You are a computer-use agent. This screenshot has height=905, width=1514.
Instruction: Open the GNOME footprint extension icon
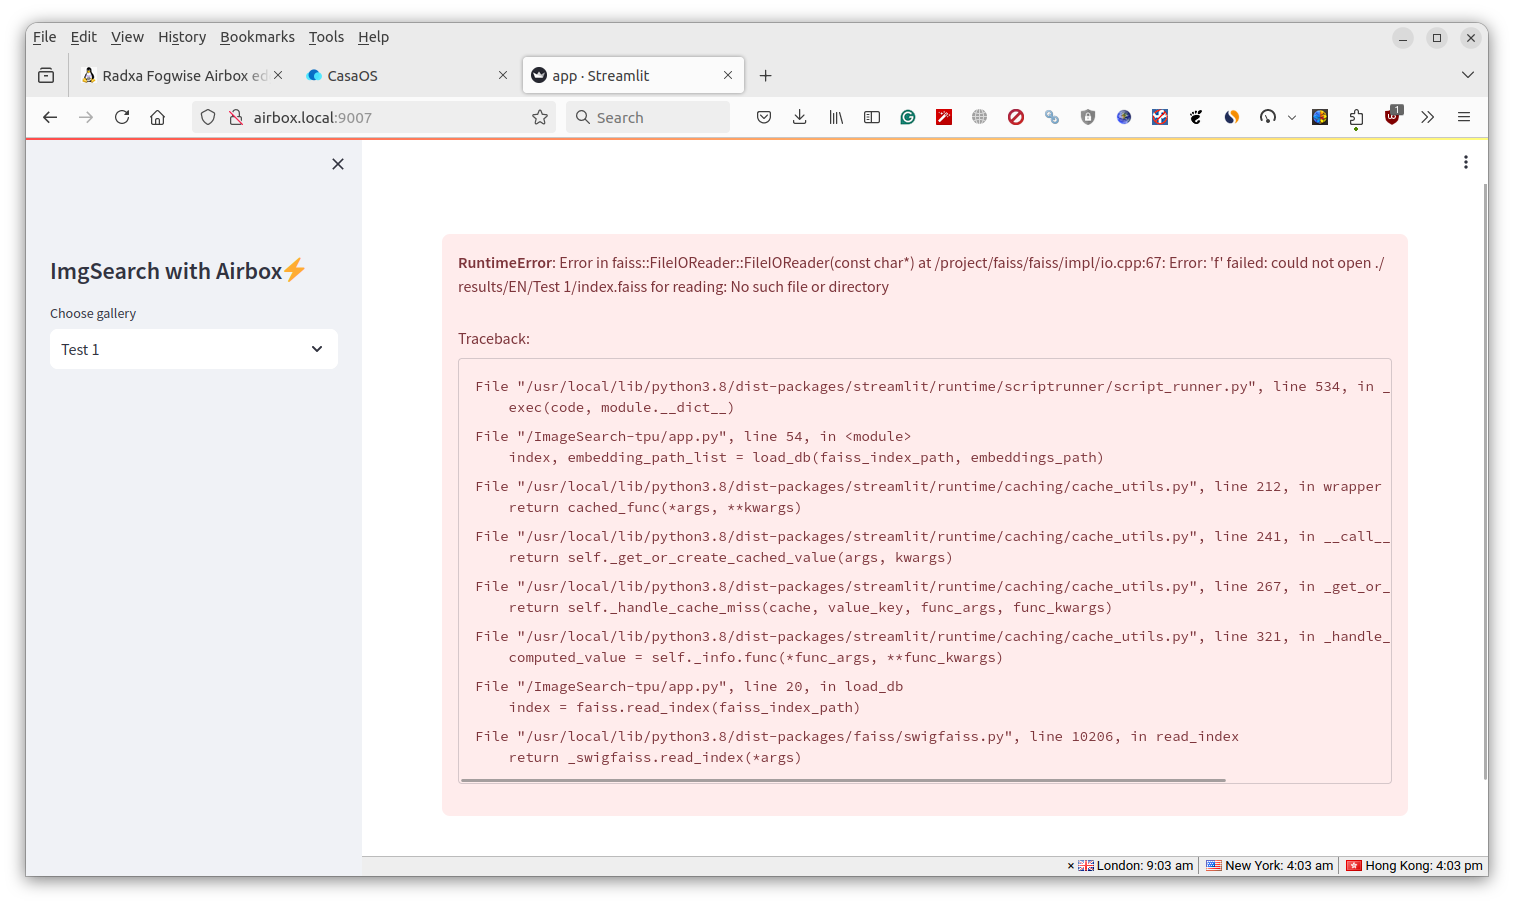(1196, 117)
